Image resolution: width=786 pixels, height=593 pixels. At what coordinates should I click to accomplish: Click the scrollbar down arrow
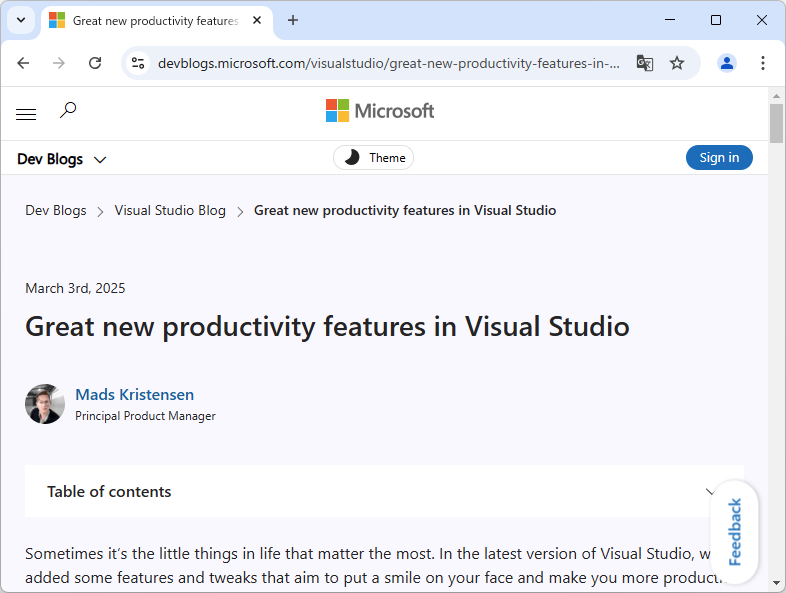[x=776, y=583]
